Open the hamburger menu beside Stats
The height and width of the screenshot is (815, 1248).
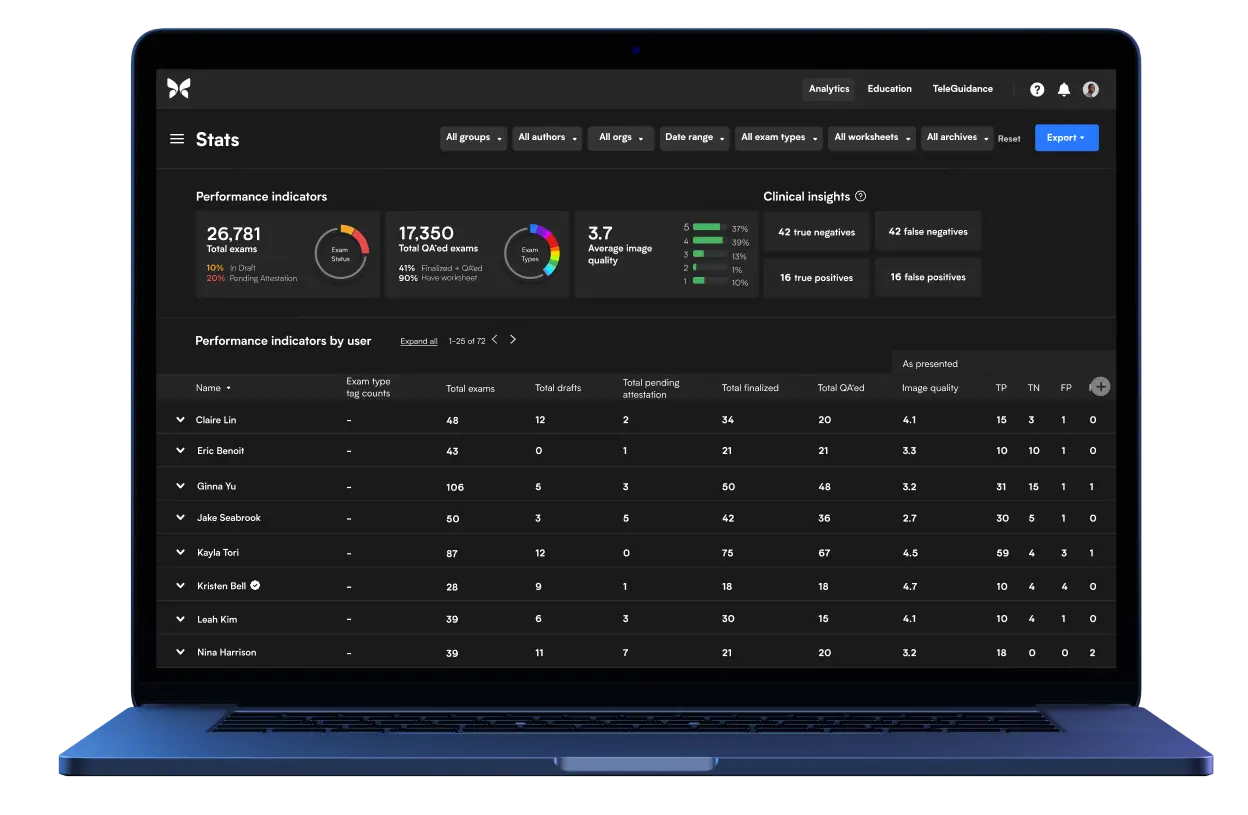point(177,139)
